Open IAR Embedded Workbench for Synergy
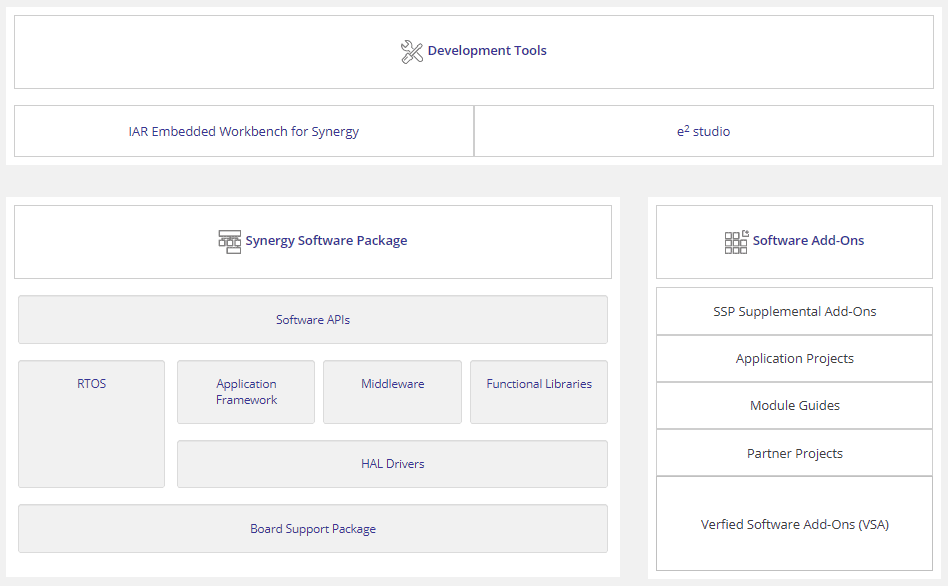The height and width of the screenshot is (586, 948). [x=244, y=131]
